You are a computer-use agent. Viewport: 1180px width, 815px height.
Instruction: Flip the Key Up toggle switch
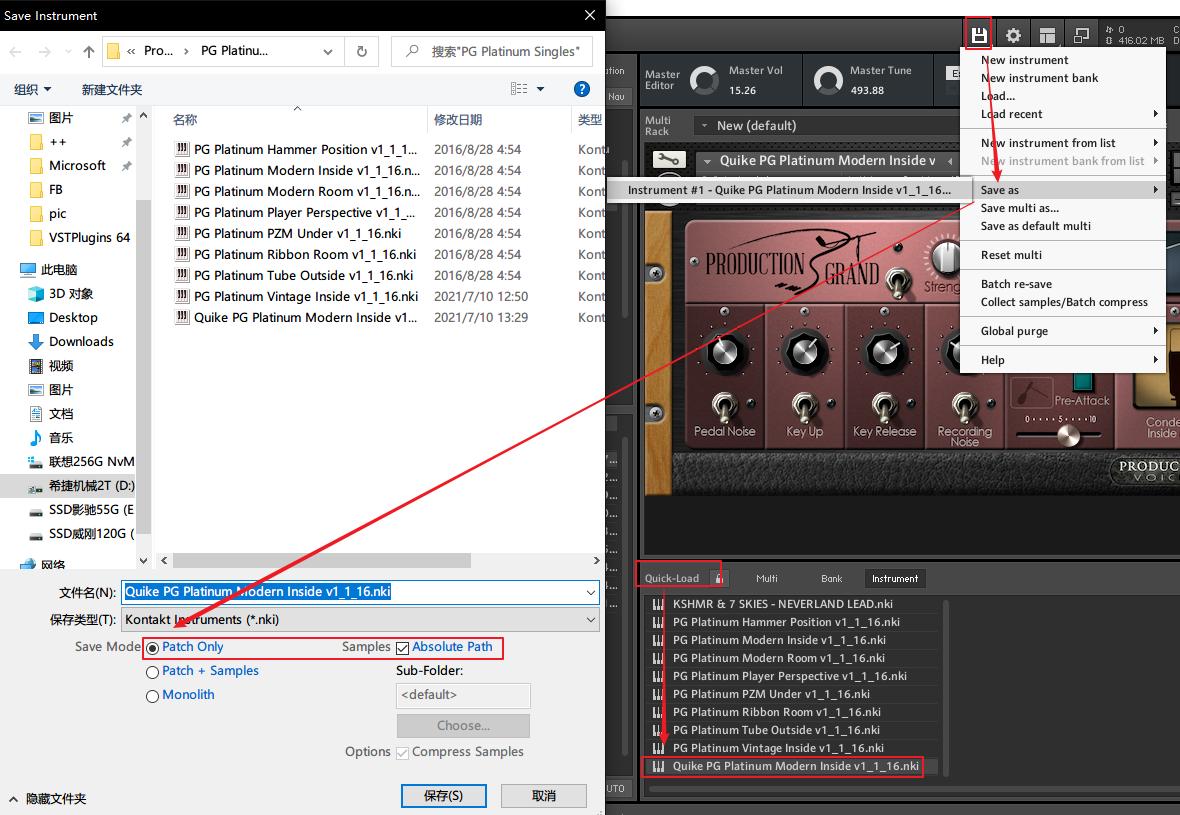[x=804, y=407]
